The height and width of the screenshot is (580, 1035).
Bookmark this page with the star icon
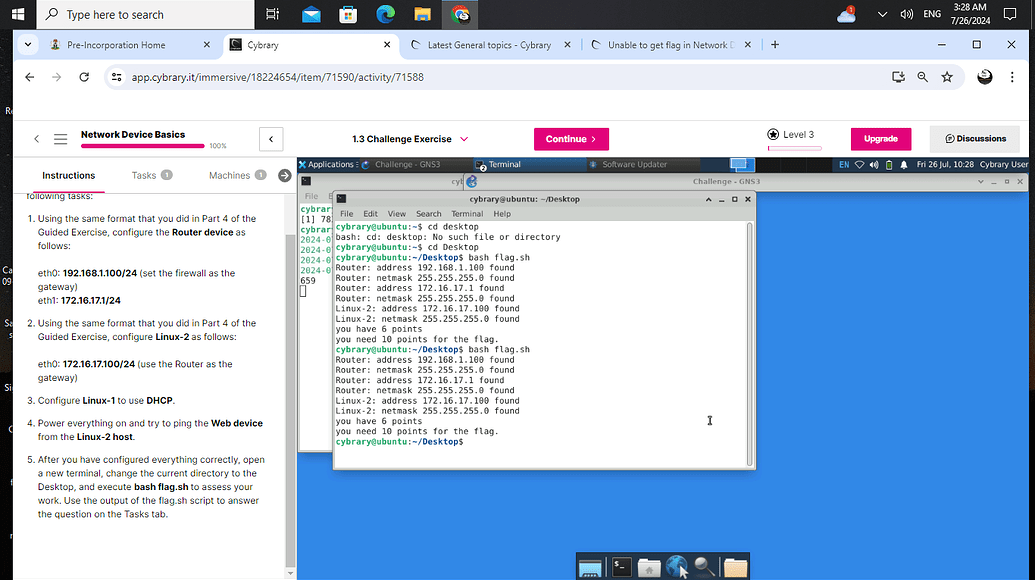point(946,77)
